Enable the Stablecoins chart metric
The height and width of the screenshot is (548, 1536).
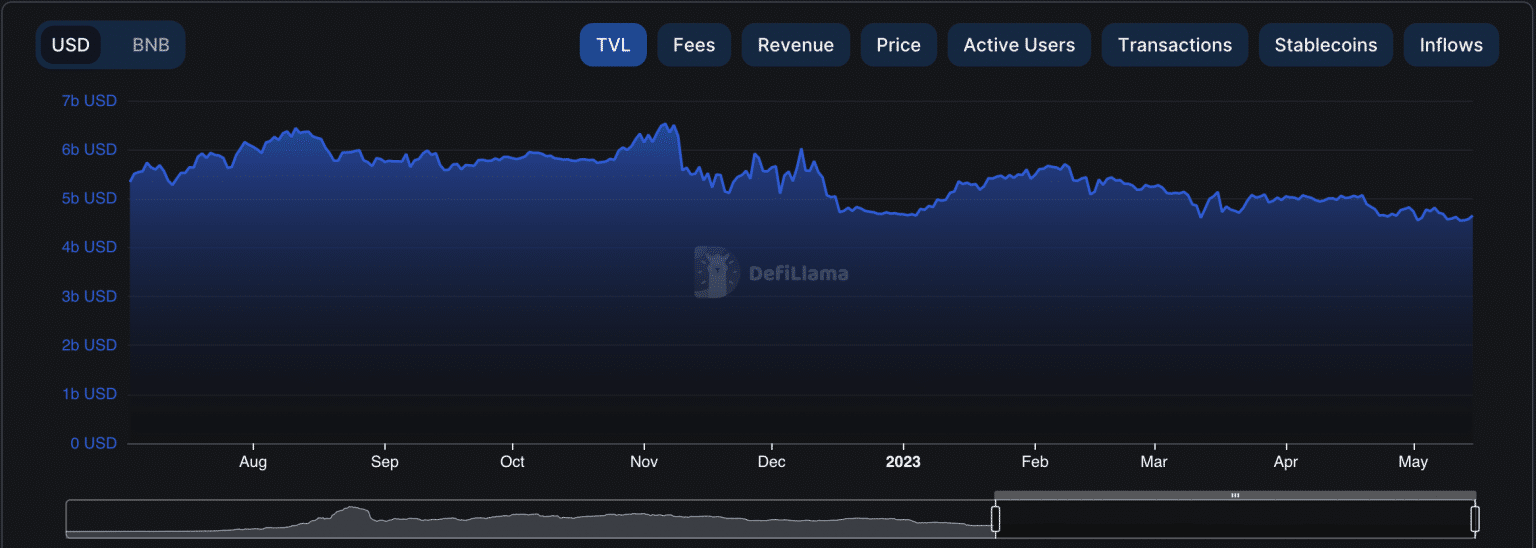(x=1325, y=45)
